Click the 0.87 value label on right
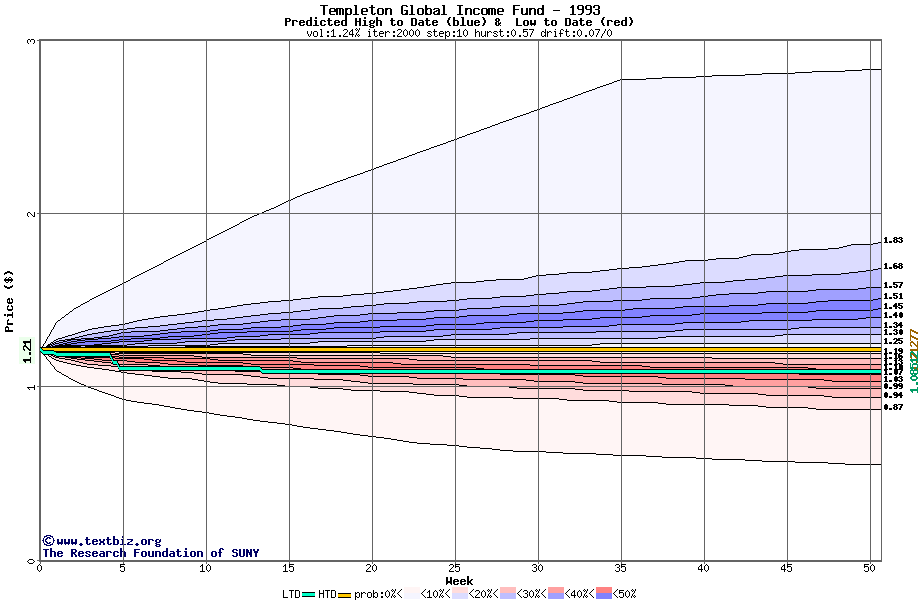This screenshot has width=920, height=600. tap(893, 407)
